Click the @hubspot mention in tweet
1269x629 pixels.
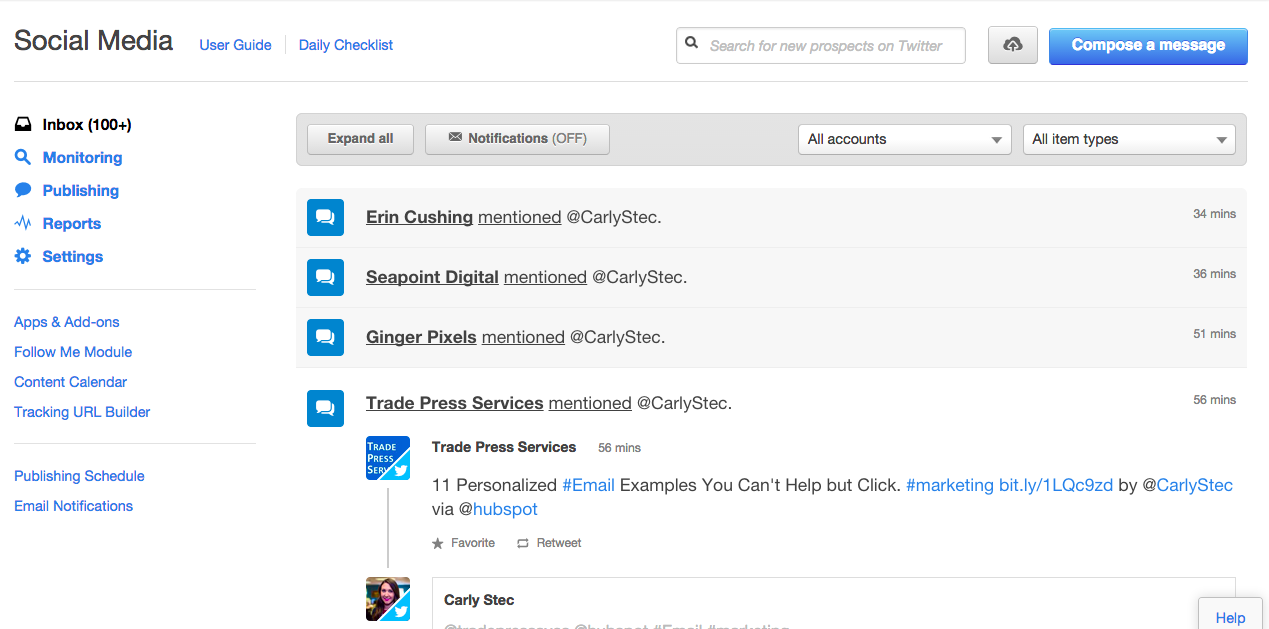coord(498,509)
